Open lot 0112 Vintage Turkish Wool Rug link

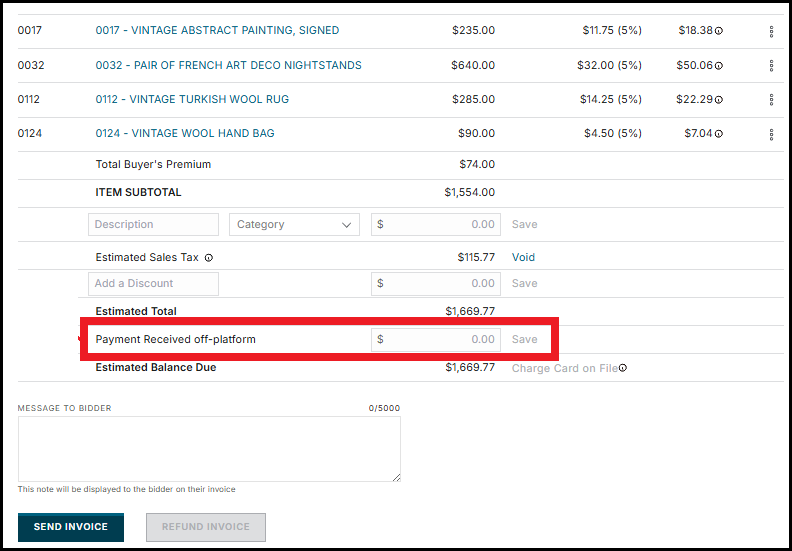click(192, 99)
